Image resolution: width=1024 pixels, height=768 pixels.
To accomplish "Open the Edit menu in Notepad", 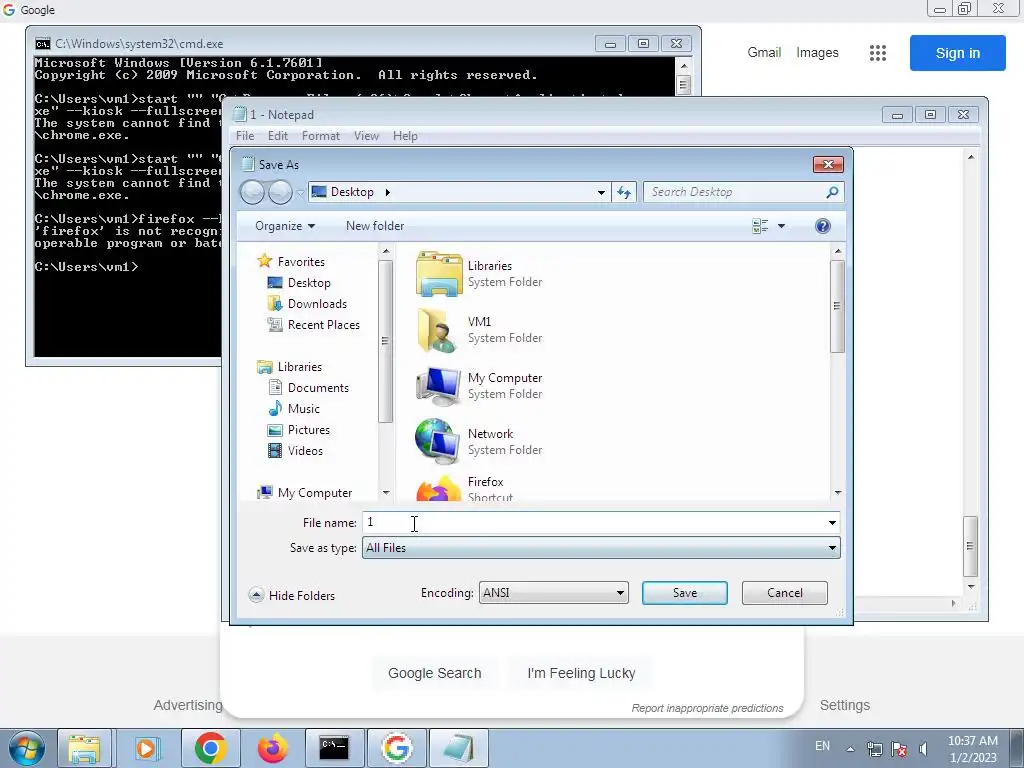I will (x=278, y=136).
